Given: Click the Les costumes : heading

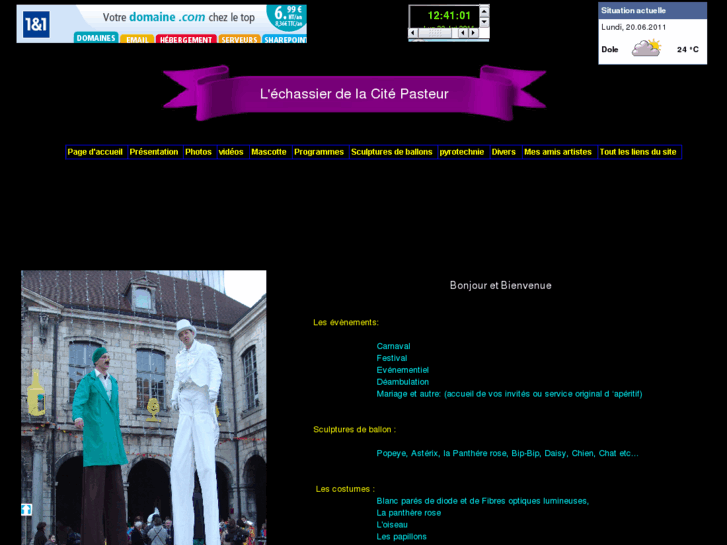Looking at the screenshot, I should point(345,489).
